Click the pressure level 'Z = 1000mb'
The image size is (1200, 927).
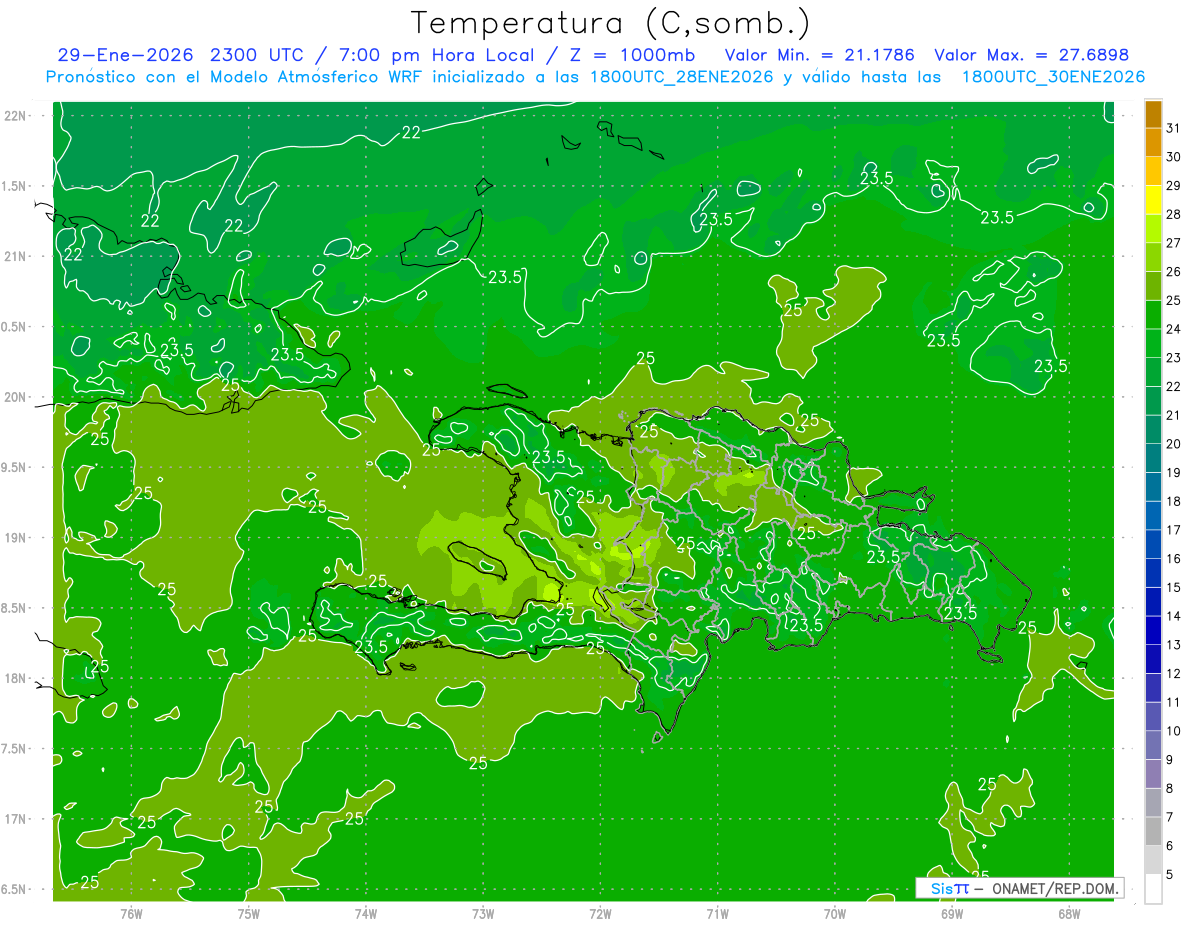point(635,55)
